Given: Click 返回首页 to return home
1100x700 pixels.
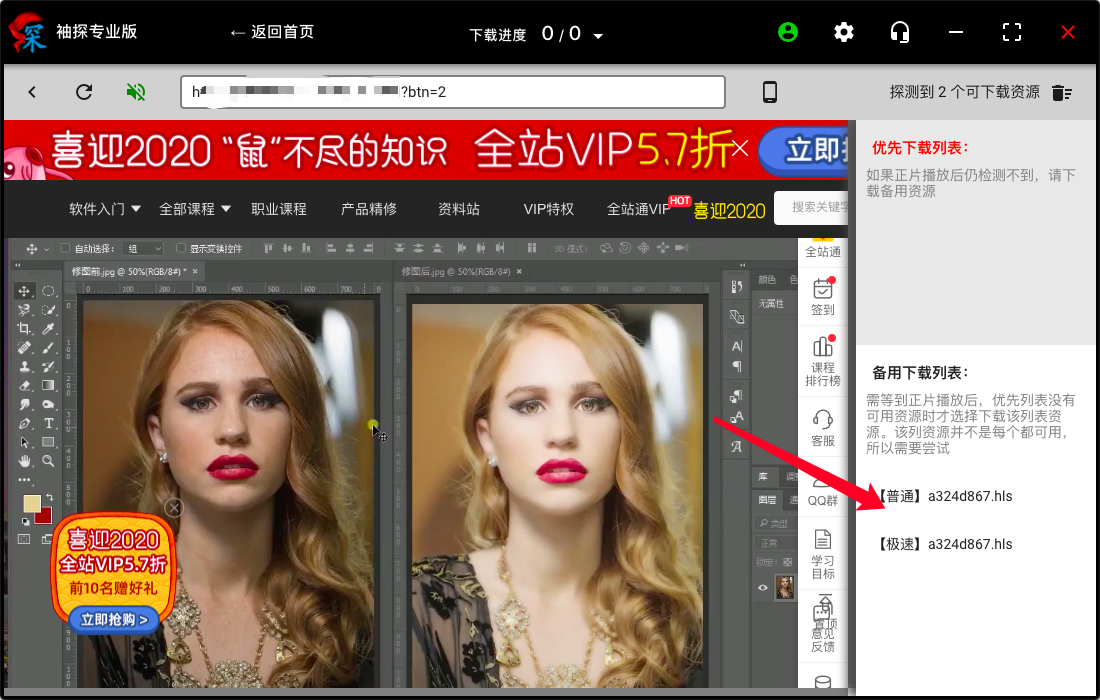Looking at the screenshot, I should pyautogui.click(x=272, y=32).
